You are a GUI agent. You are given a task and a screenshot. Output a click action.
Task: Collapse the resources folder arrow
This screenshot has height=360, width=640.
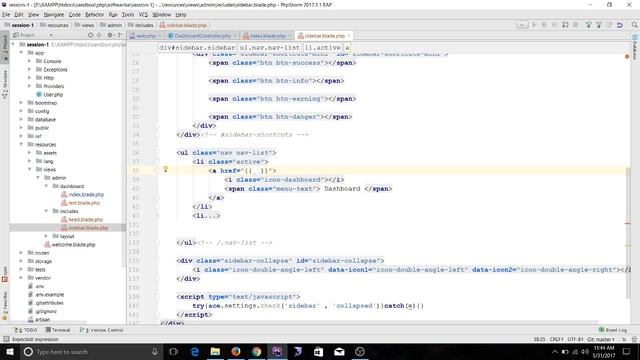pos(22,144)
